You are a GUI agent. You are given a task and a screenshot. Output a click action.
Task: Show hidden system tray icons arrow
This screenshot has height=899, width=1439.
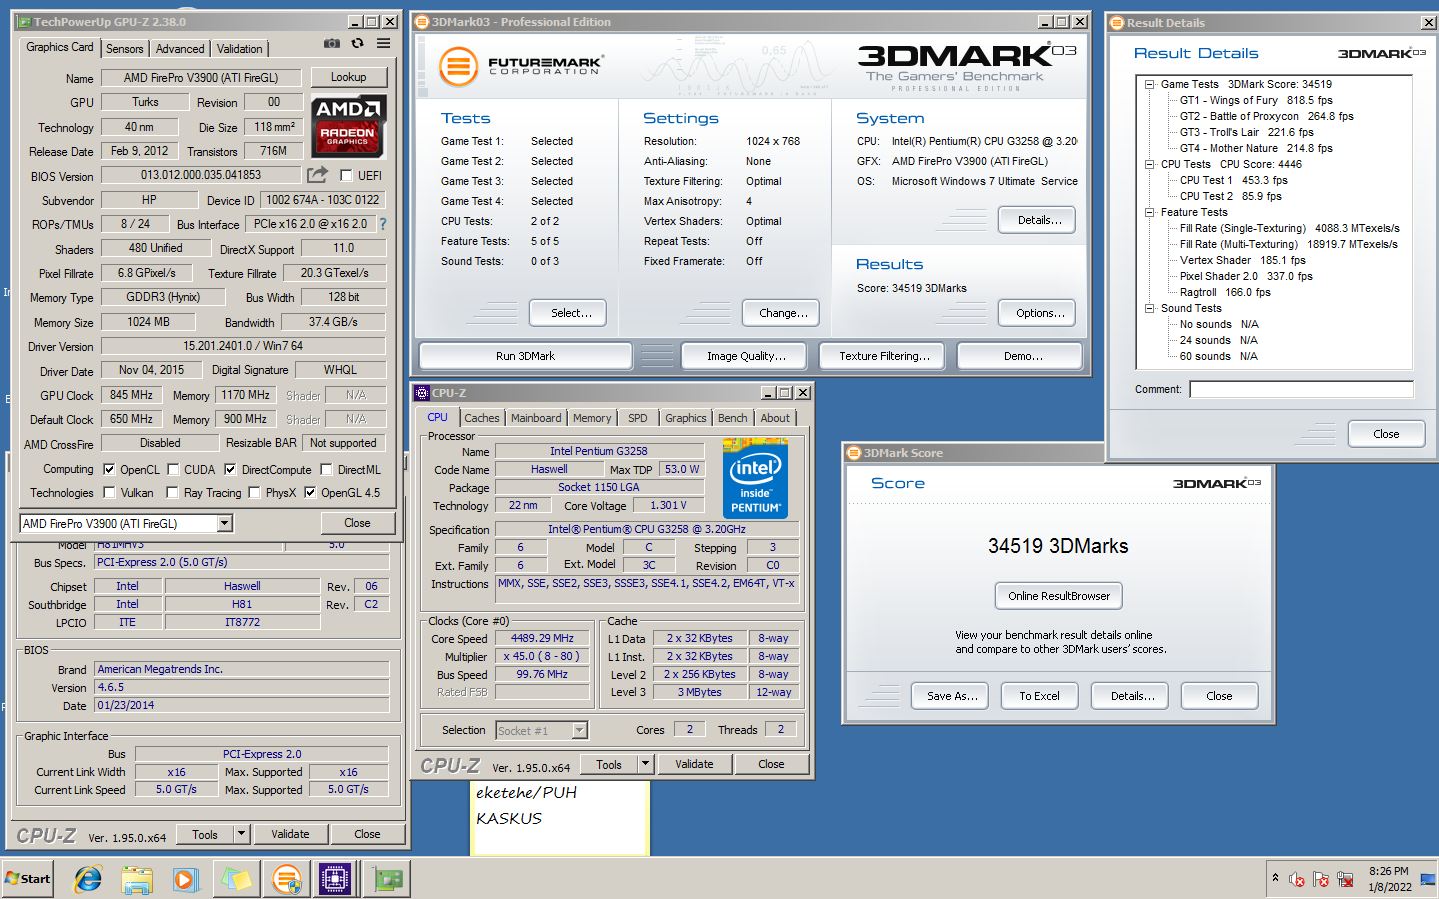(1275, 878)
